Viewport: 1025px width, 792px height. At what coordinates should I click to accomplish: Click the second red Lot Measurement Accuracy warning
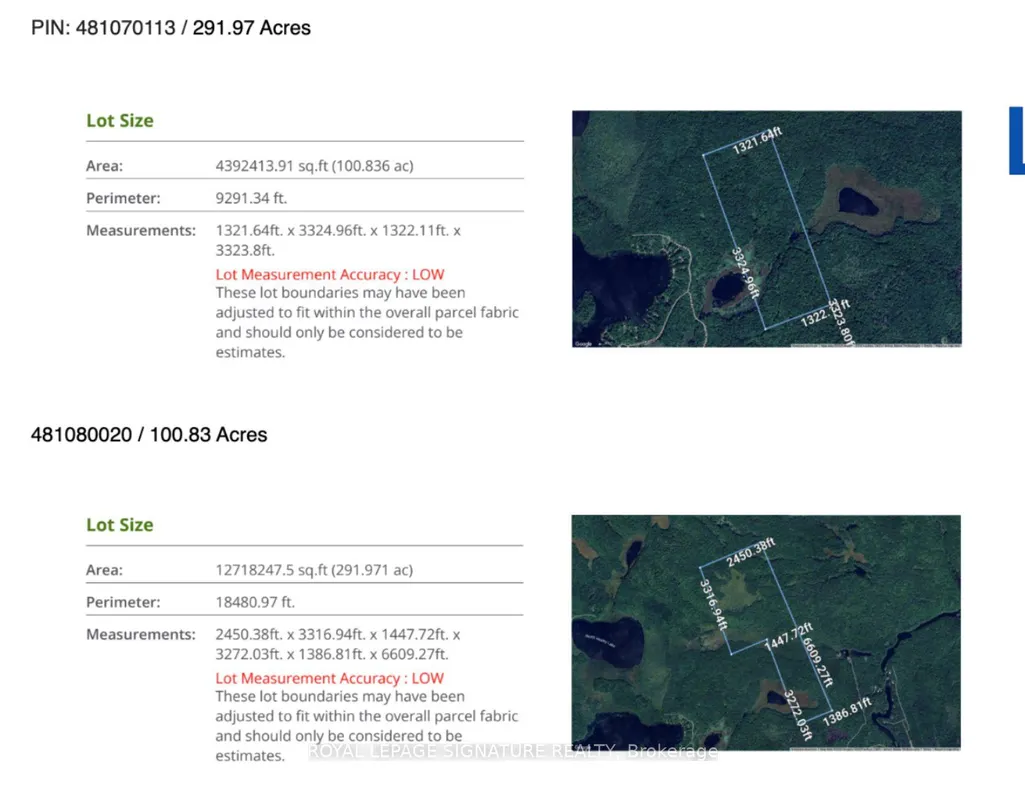click(330, 678)
